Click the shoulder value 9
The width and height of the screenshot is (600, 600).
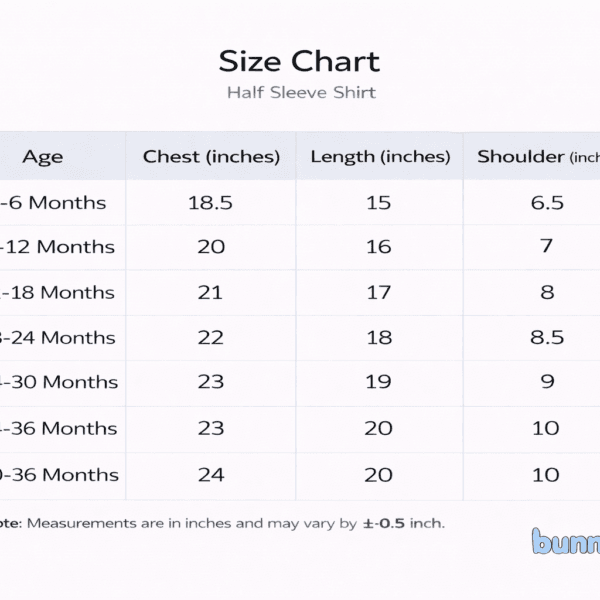546,382
